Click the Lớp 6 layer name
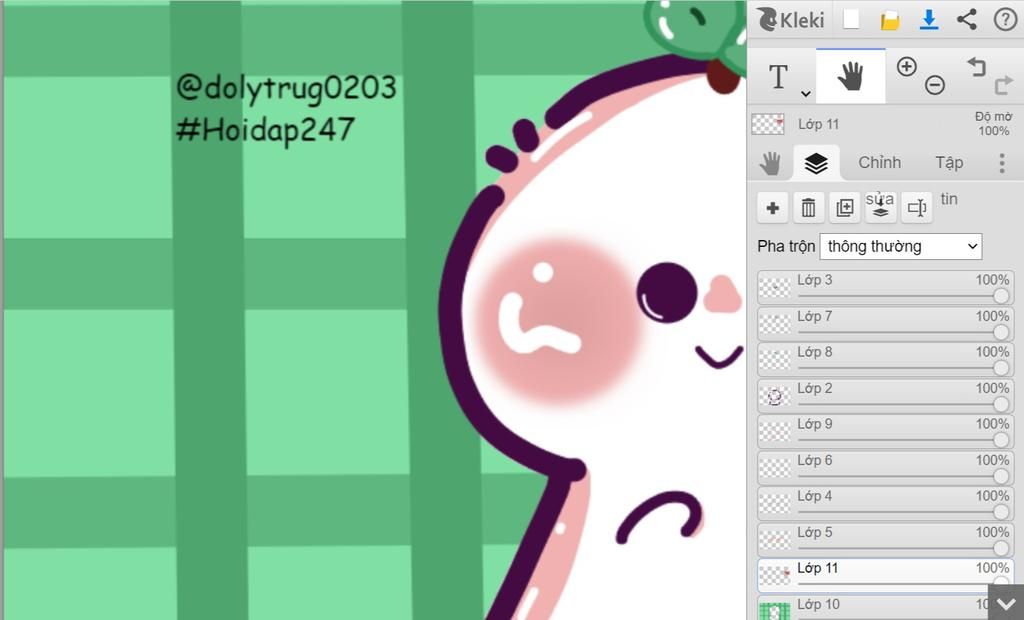 (814, 461)
